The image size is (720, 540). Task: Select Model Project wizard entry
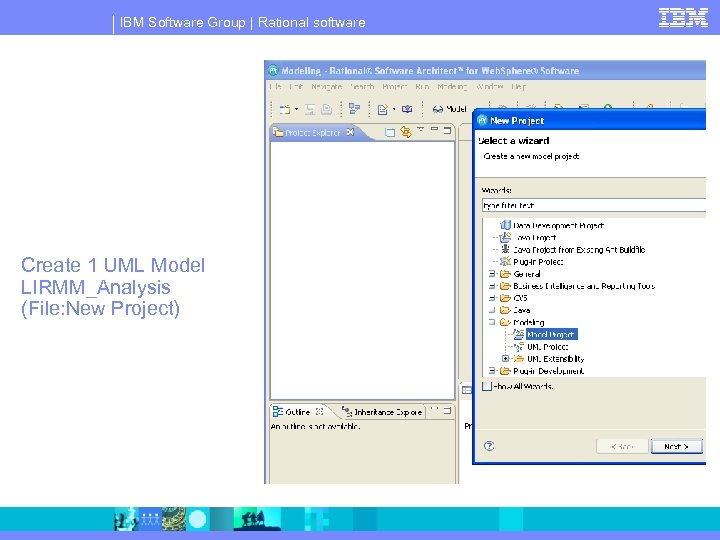[551, 334]
